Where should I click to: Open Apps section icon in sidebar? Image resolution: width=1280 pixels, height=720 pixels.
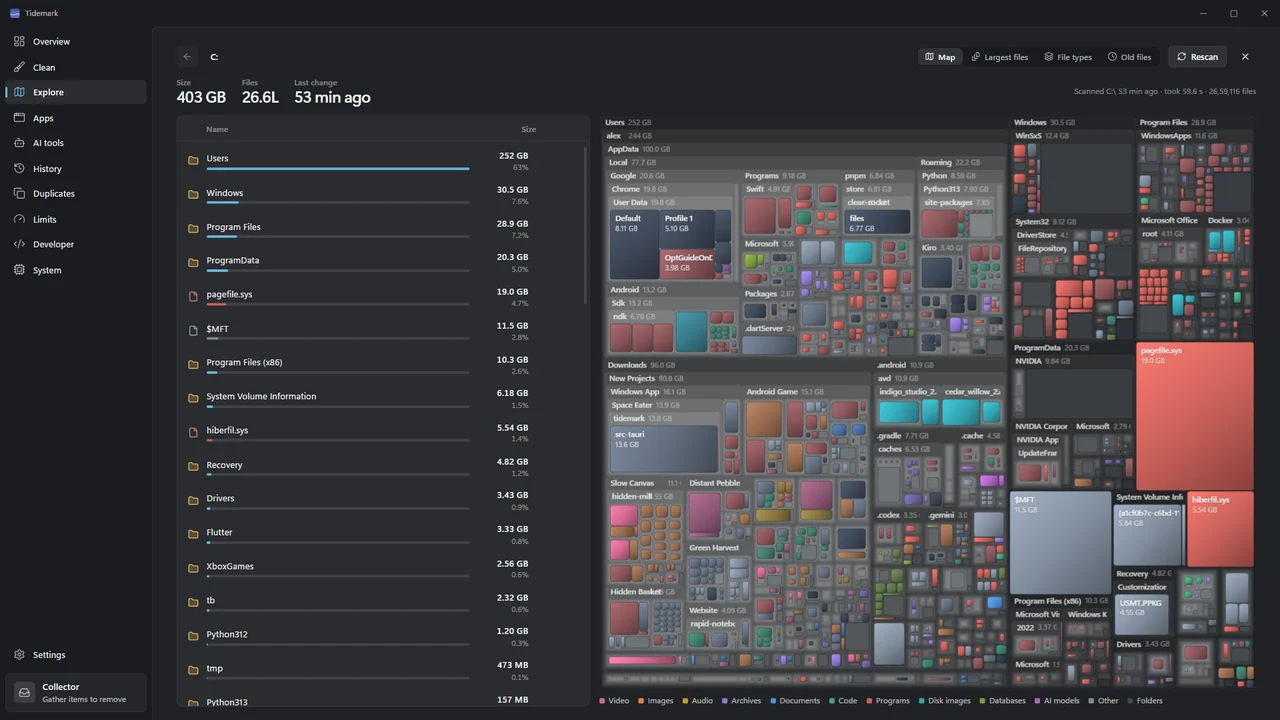point(20,118)
